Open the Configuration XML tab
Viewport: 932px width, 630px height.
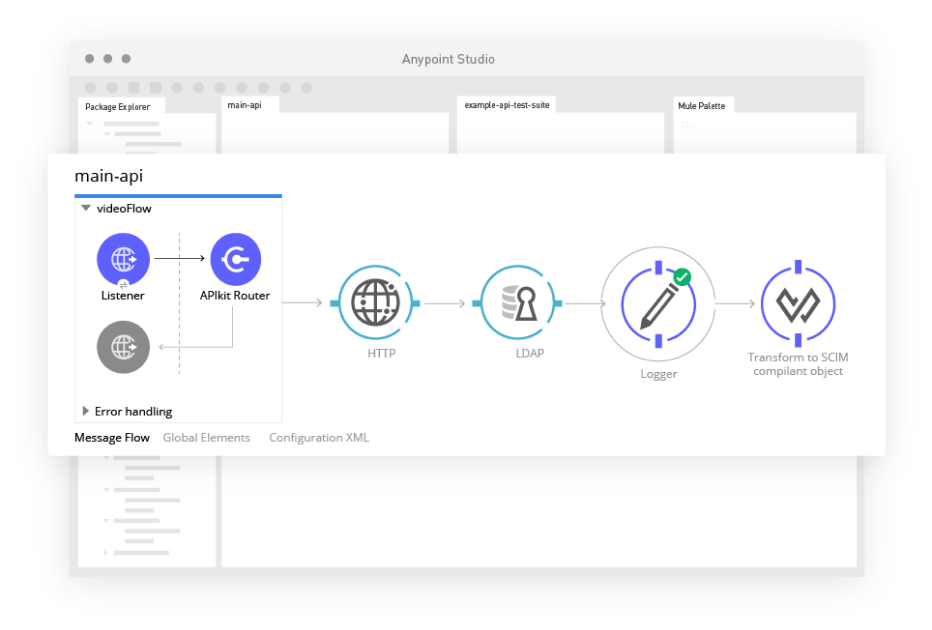tap(319, 438)
